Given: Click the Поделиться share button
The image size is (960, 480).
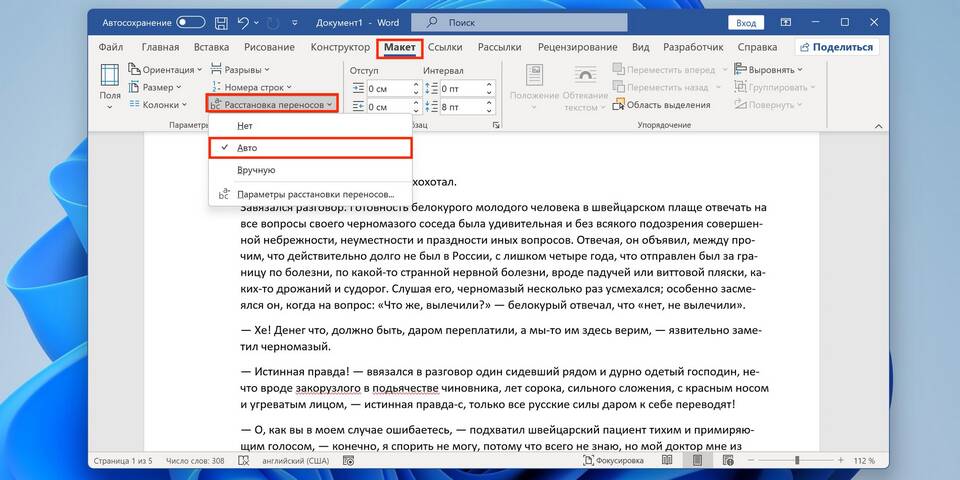Looking at the screenshot, I should (836, 47).
